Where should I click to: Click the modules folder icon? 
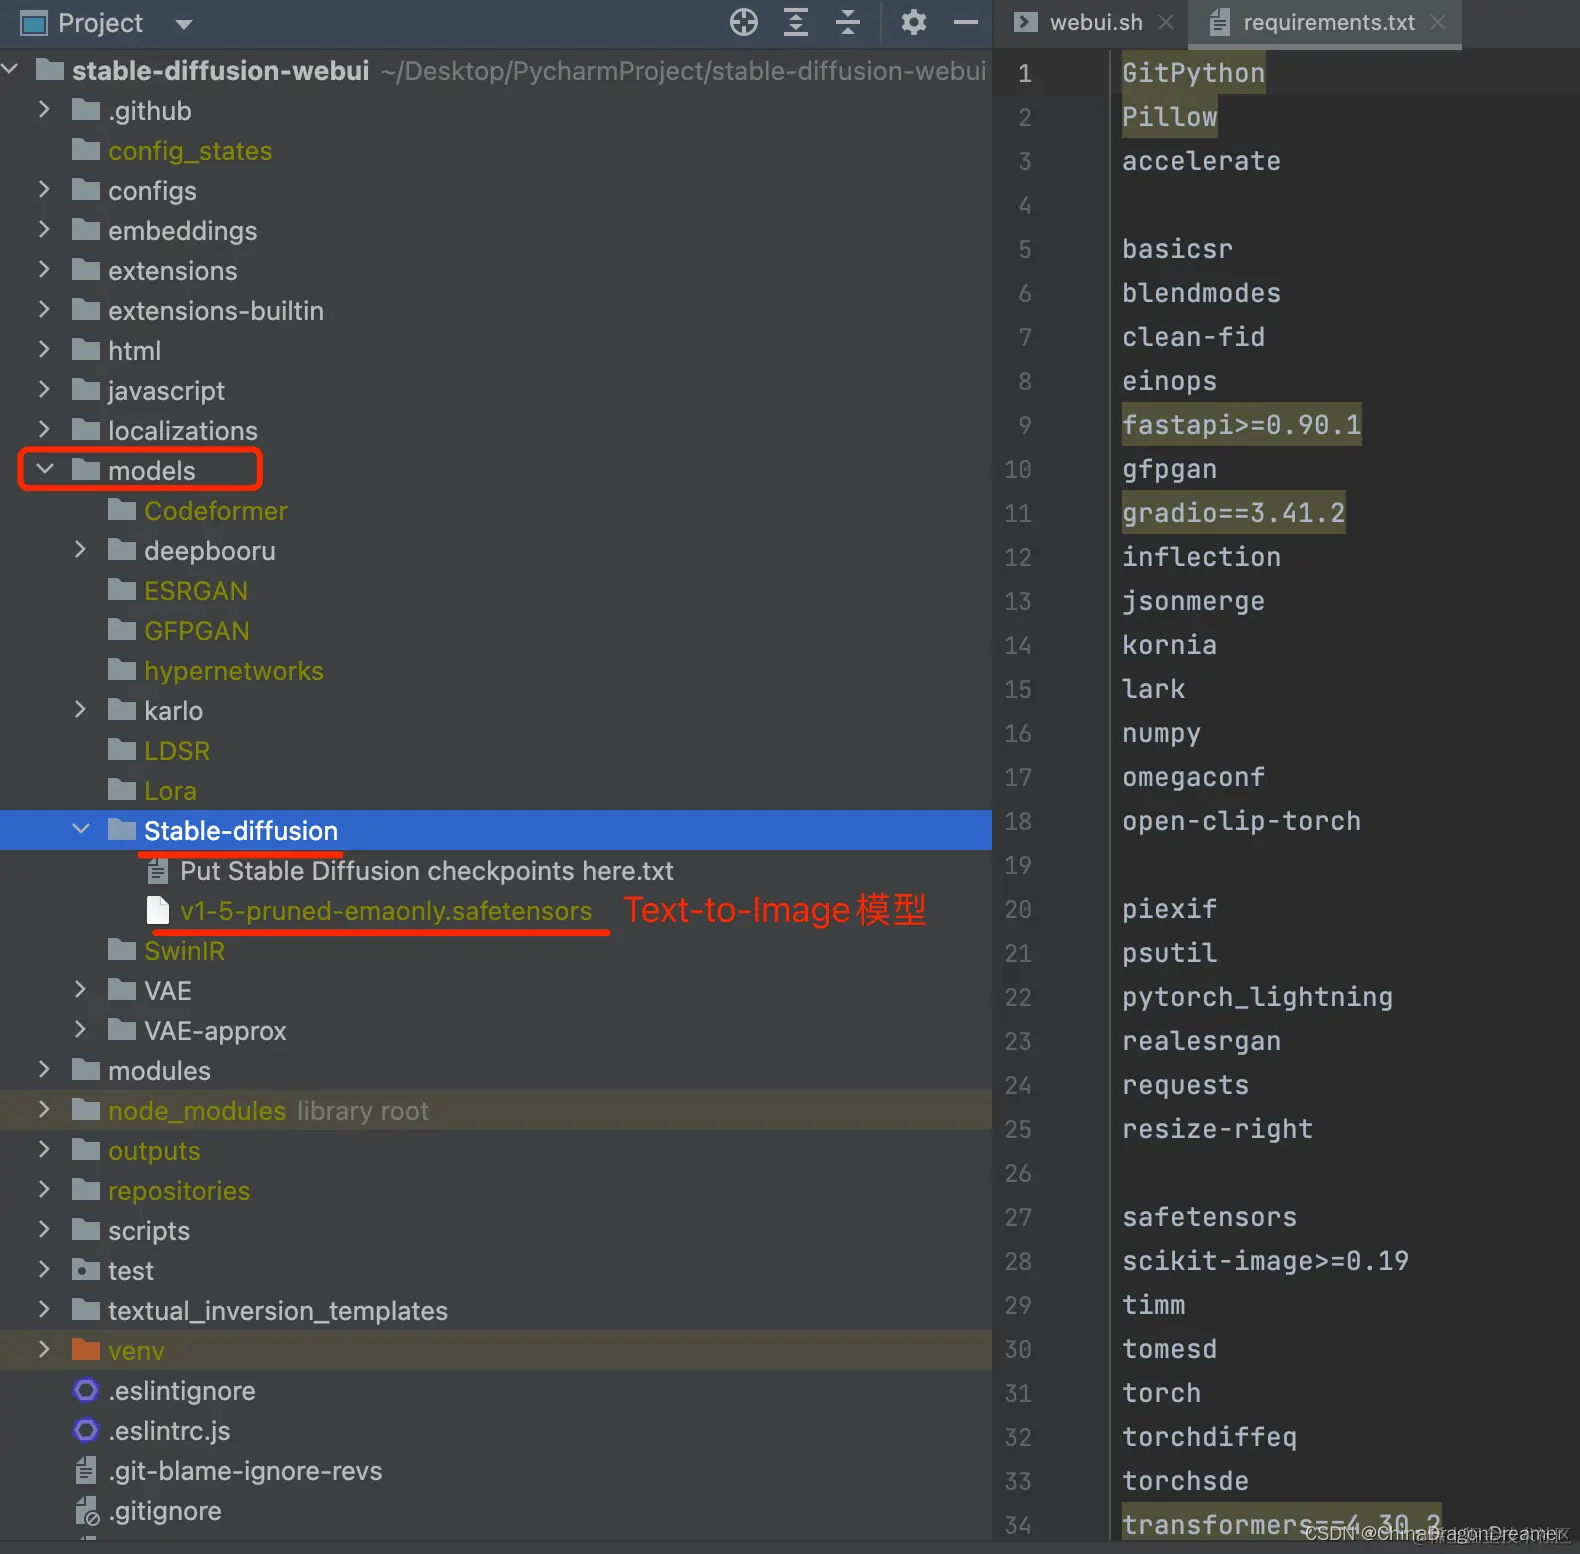(x=86, y=1069)
